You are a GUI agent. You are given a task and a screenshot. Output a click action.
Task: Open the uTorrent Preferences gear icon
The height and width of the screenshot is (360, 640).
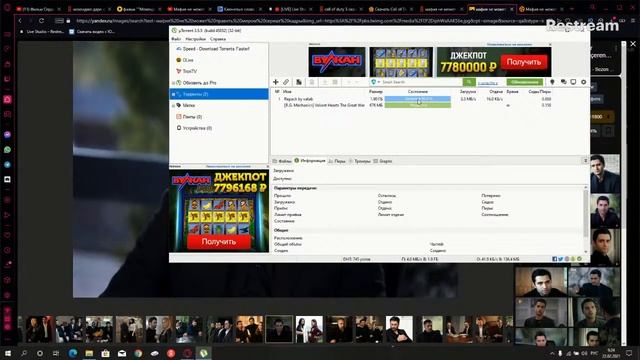click(x=584, y=82)
